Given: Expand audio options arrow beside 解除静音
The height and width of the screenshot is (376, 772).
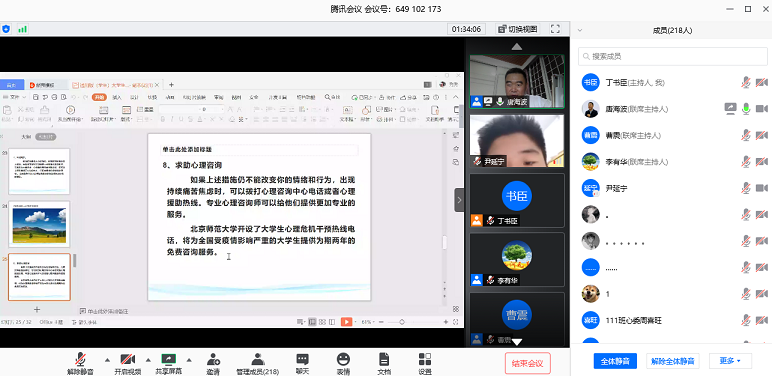Looking at the screenshot, I should tap(107, 360).
